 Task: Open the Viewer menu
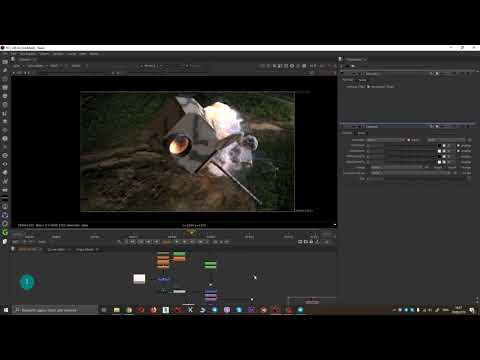tap(44, 54)
